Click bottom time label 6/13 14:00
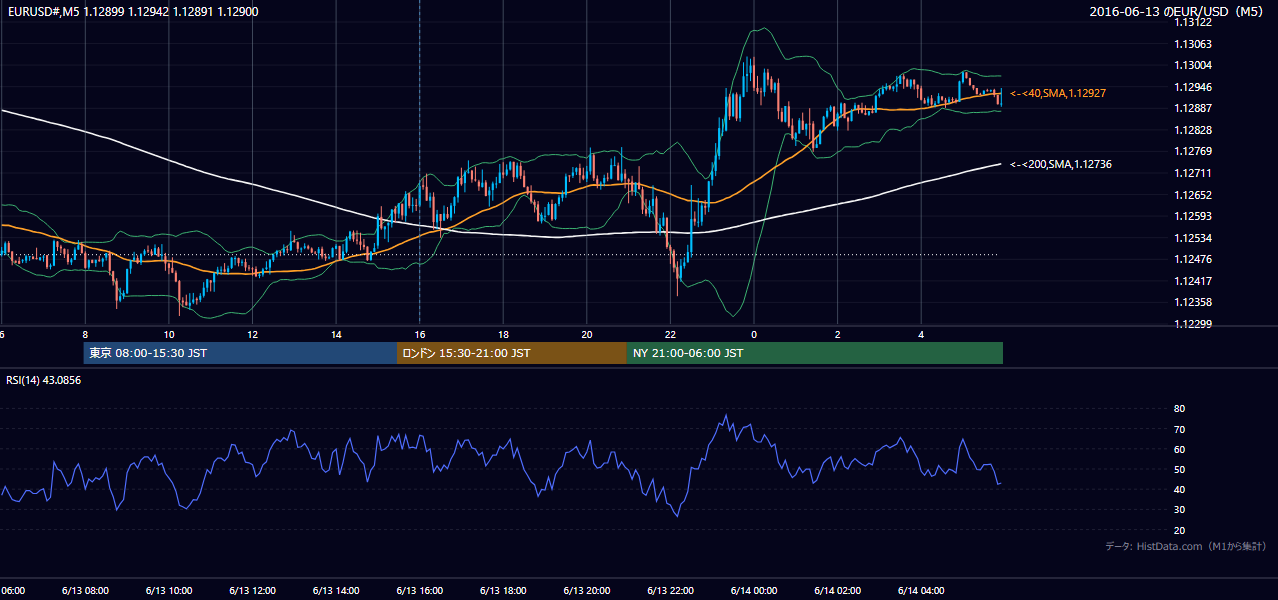1278x600 pixels. [x=336, y=590]
